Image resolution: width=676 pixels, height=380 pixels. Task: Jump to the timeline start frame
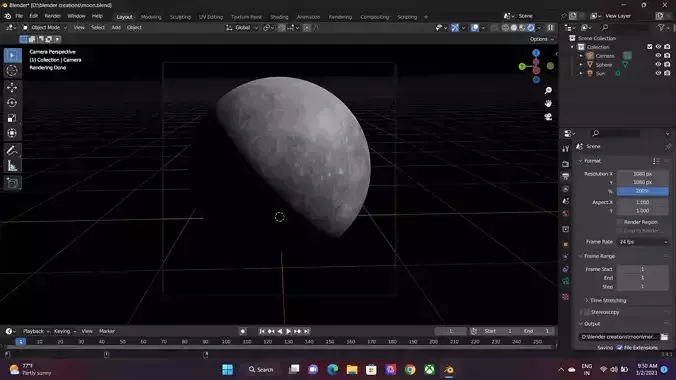click(x=262, y=331)
